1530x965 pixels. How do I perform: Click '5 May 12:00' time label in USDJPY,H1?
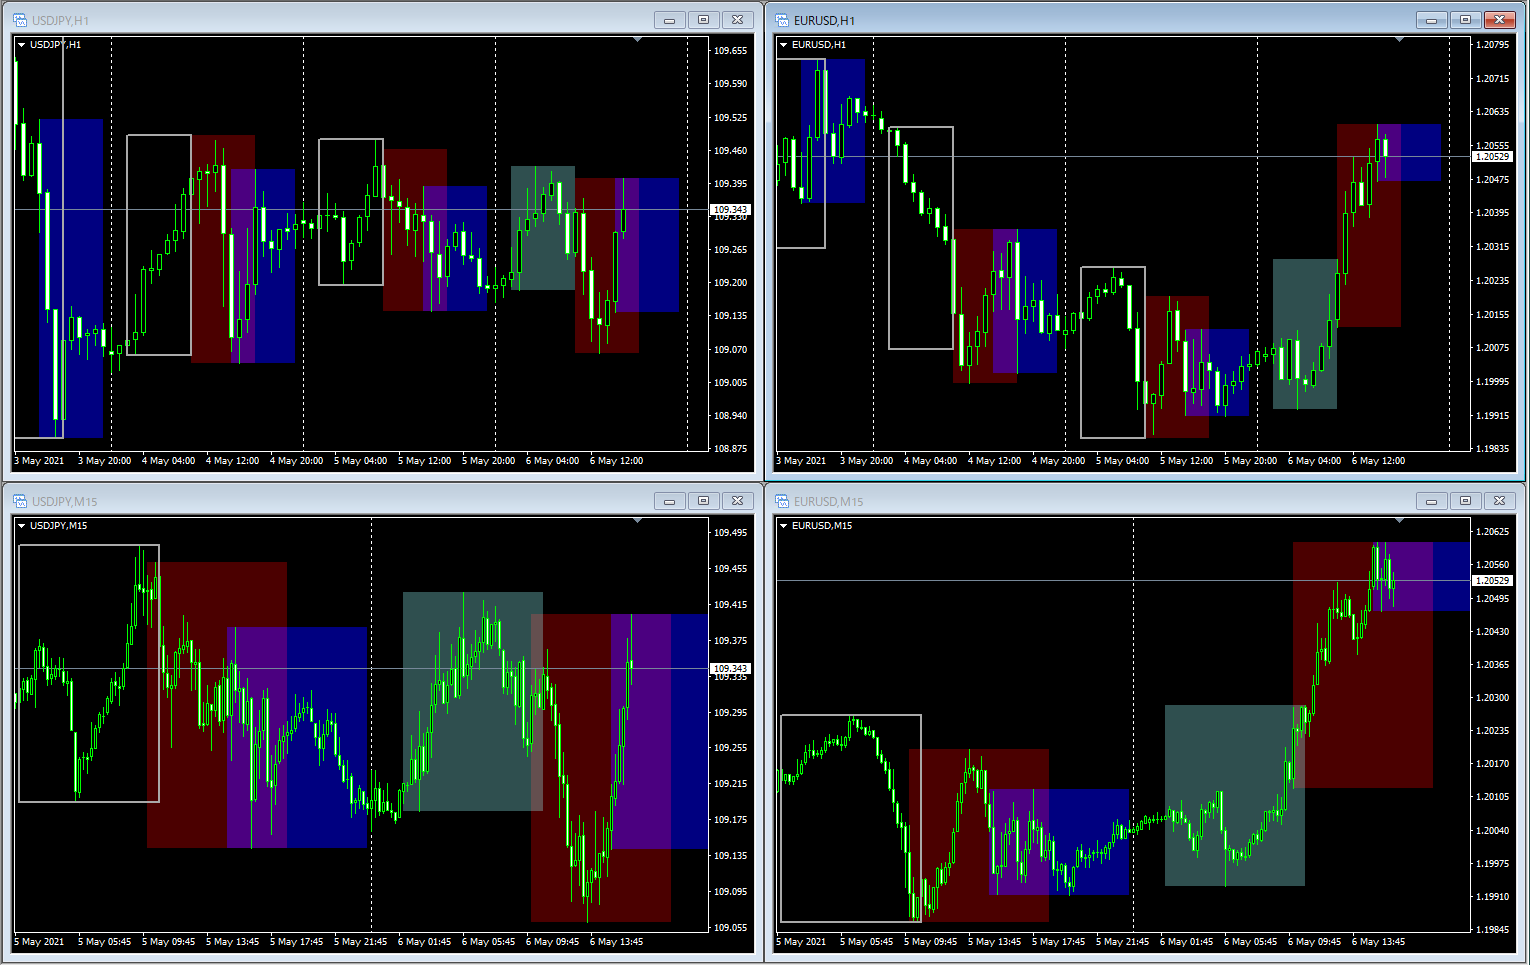[x=424, y=461]
